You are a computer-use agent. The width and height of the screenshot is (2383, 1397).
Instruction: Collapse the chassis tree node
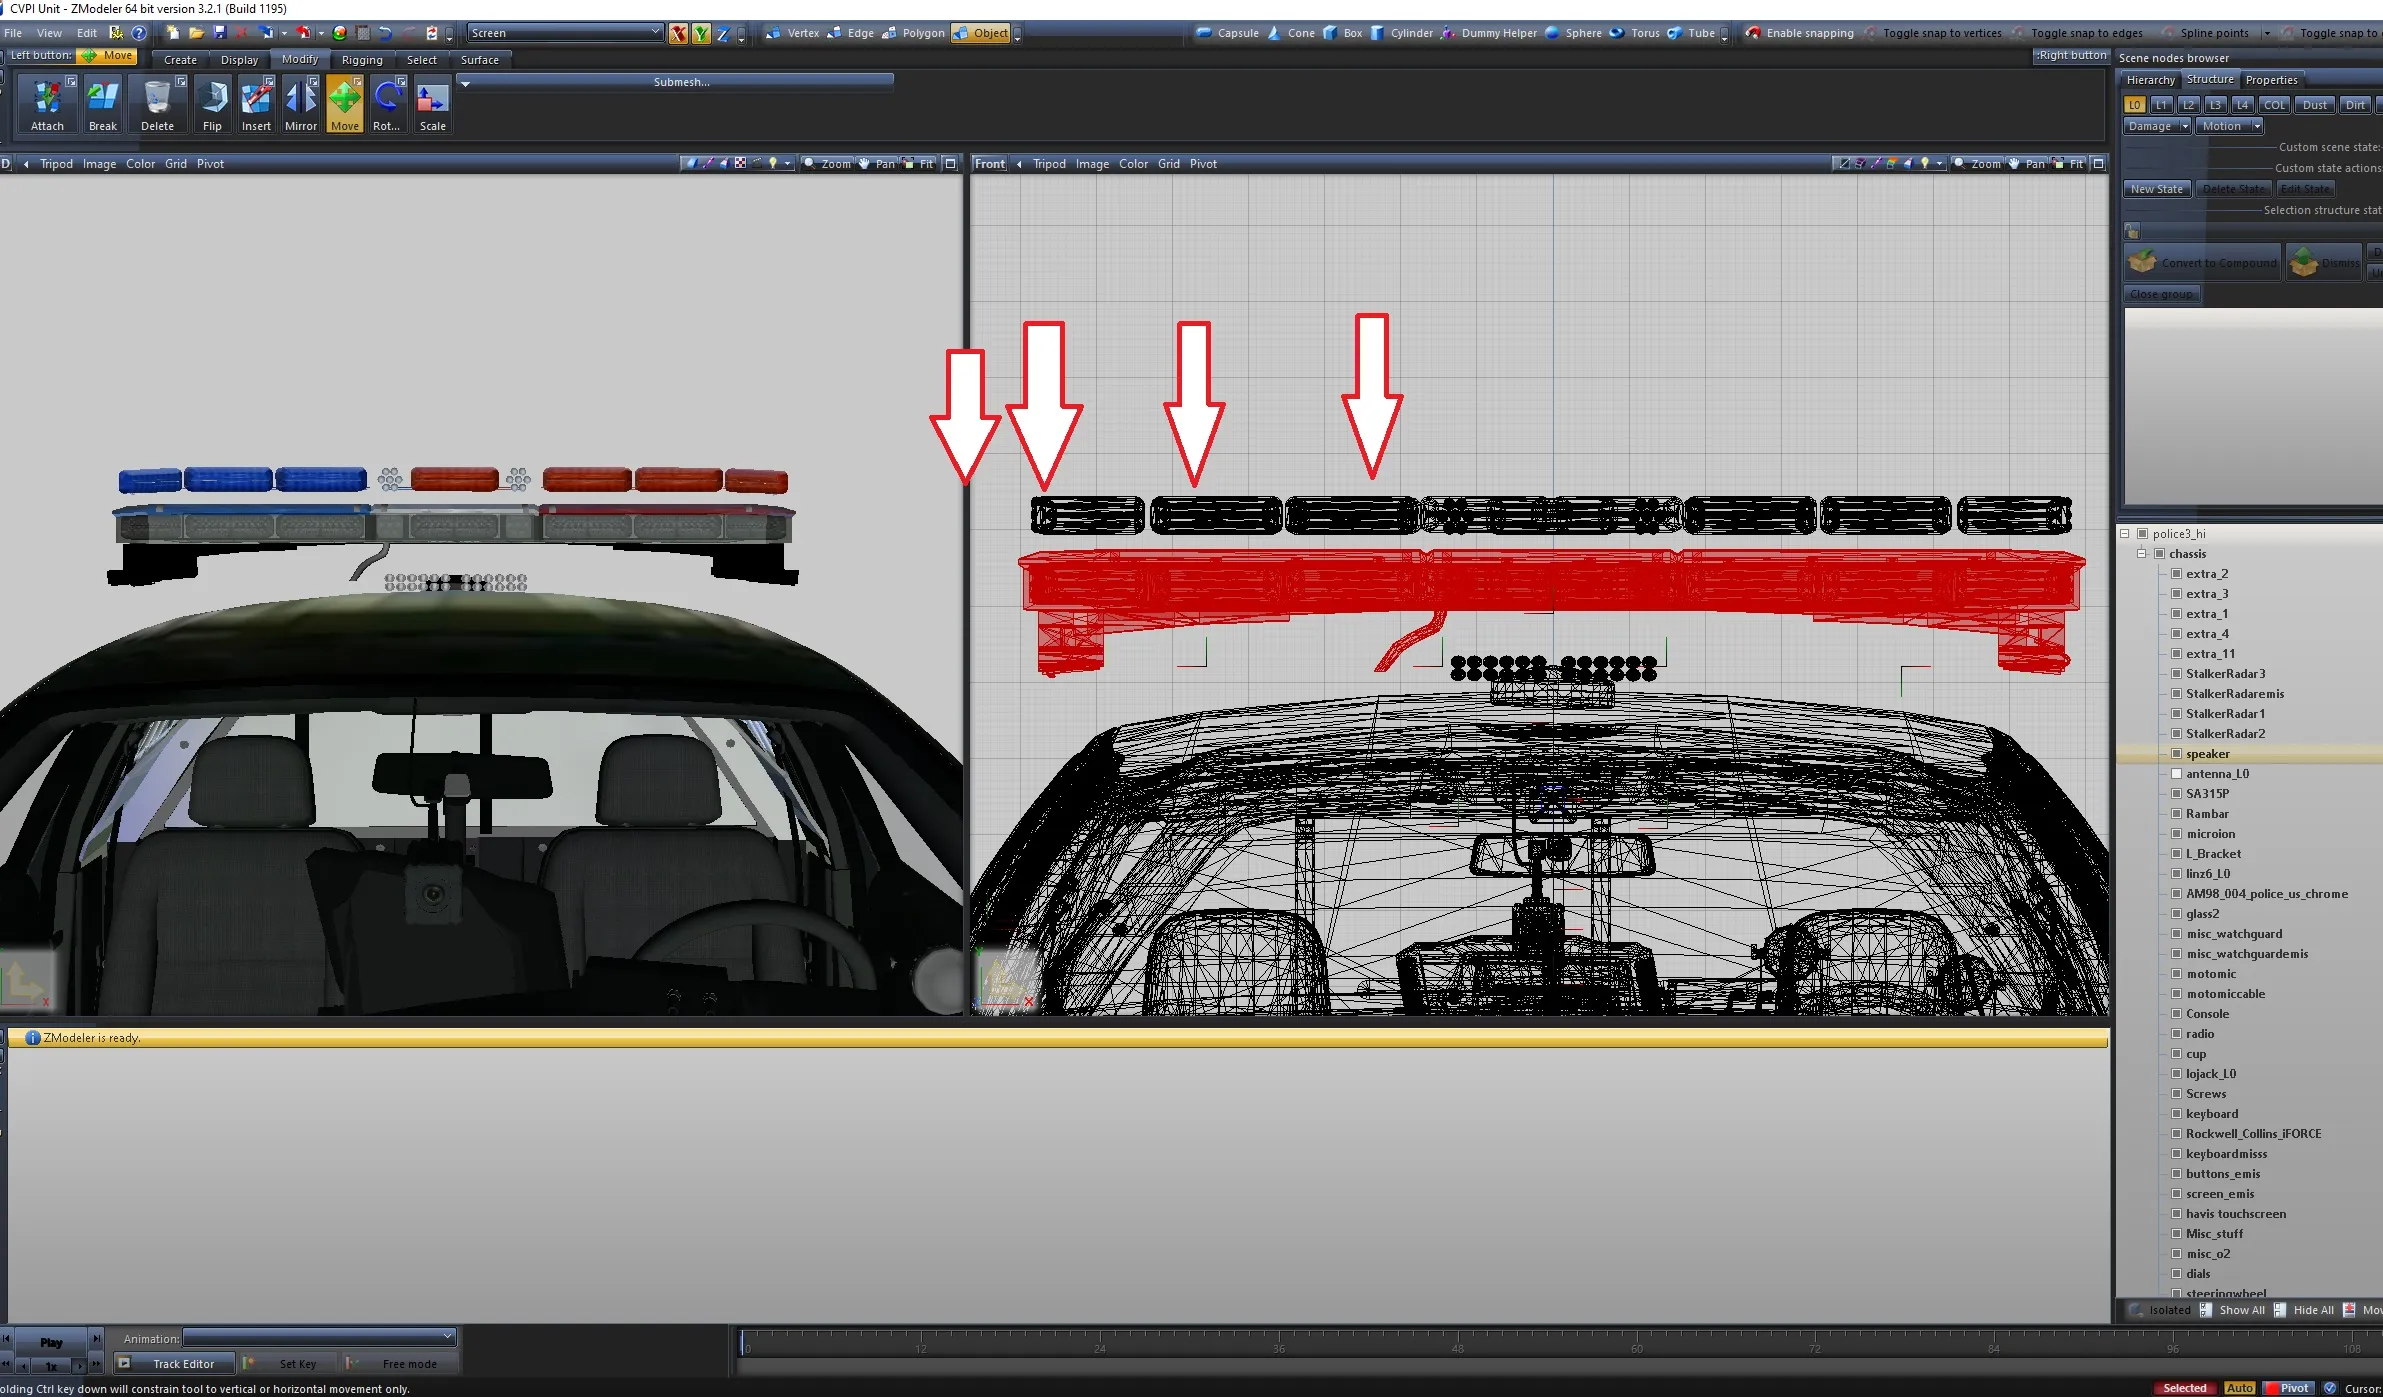2142,554
